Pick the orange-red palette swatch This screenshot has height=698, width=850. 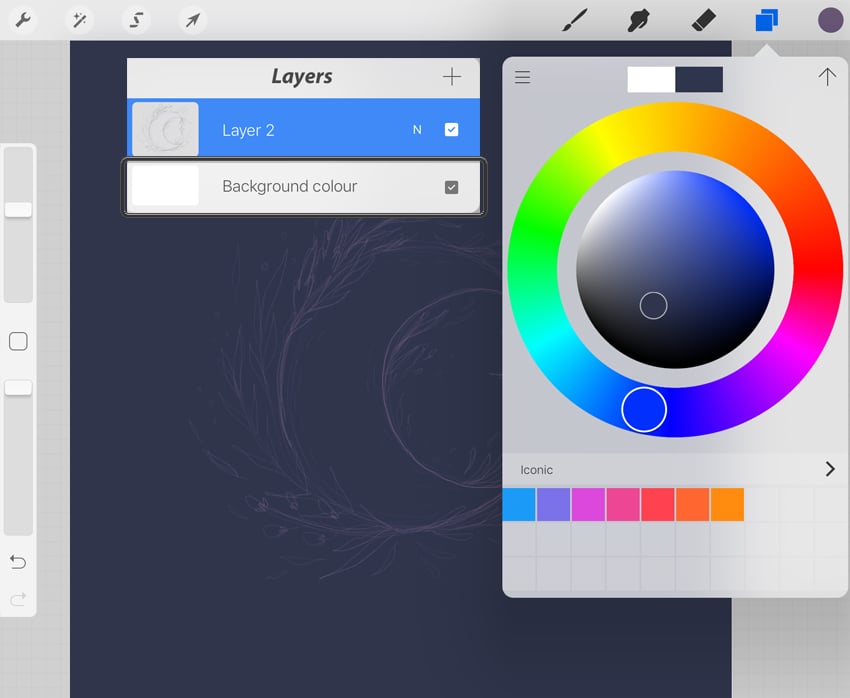tap(692, 505)
